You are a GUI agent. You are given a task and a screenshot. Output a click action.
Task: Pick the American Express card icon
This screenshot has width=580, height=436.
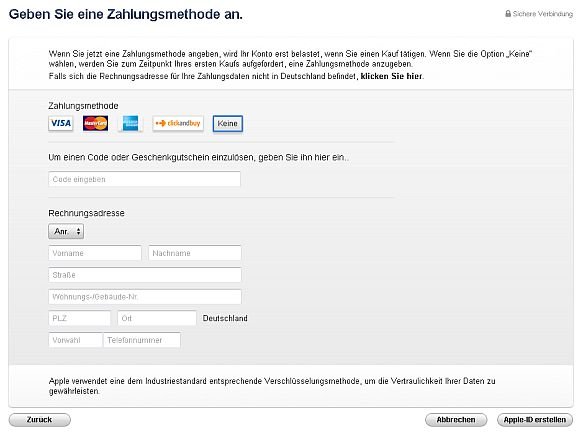[x=130, y=124]
